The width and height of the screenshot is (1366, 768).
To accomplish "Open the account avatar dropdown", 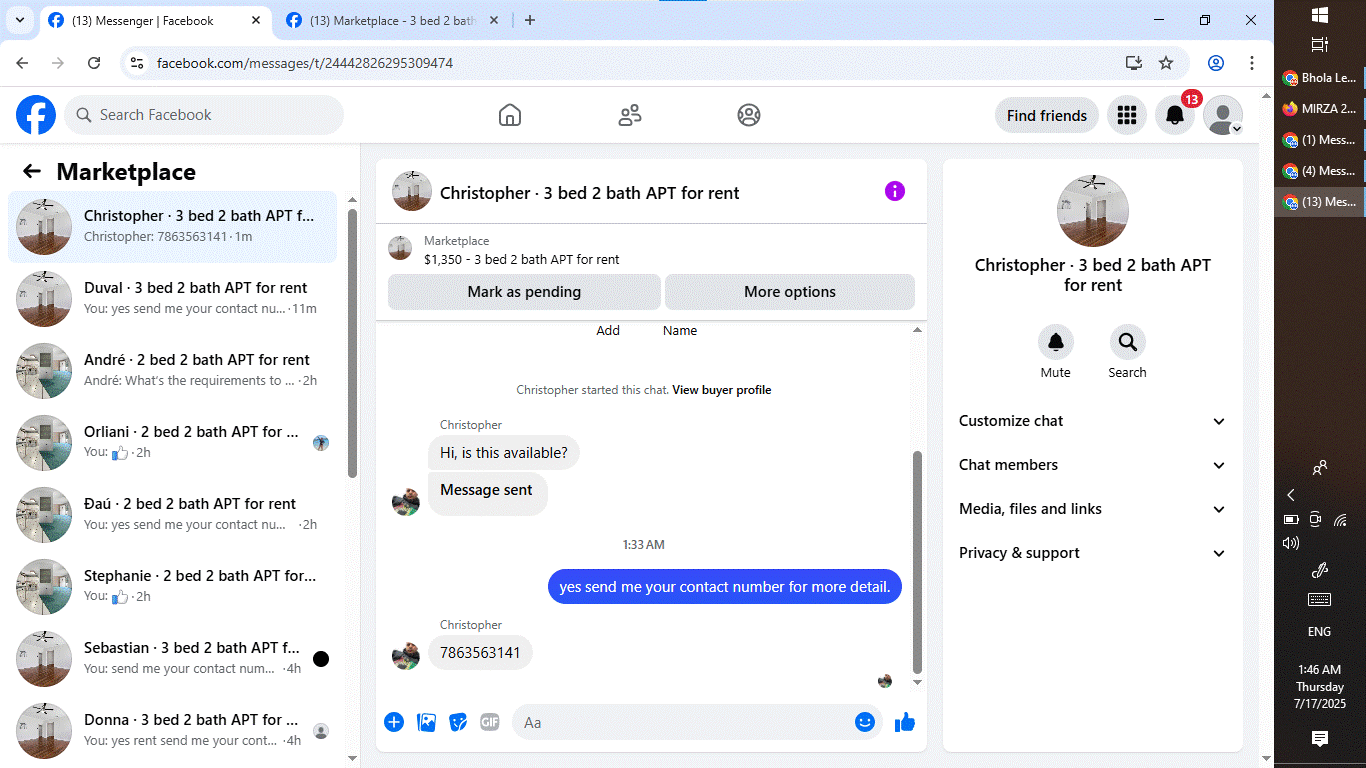I will pyautogui.click(x=1223, y=115).
